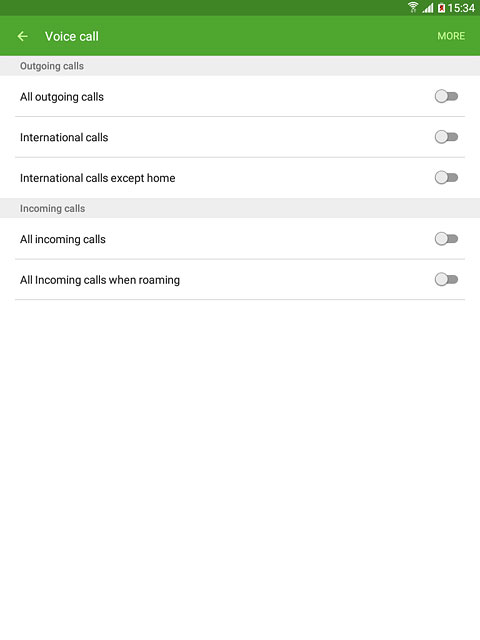Tap the 15:34 clock display
This screenshot has width=480, height=640.
[461, 8]
